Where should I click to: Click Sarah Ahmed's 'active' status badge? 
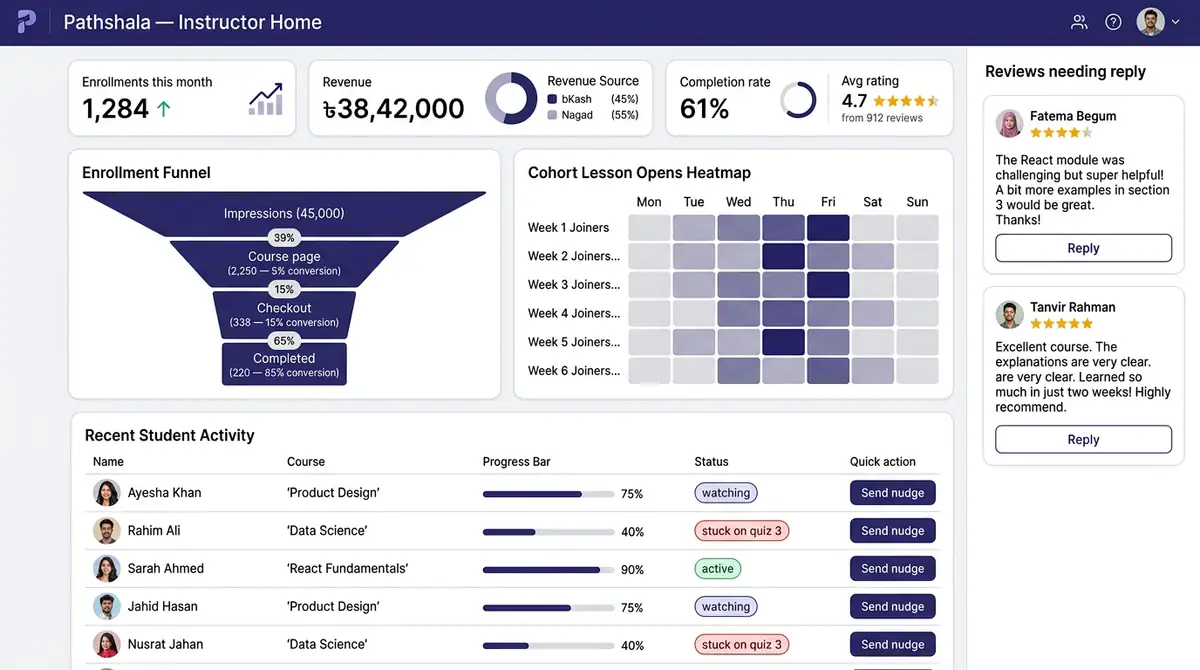tap(718, 569)
